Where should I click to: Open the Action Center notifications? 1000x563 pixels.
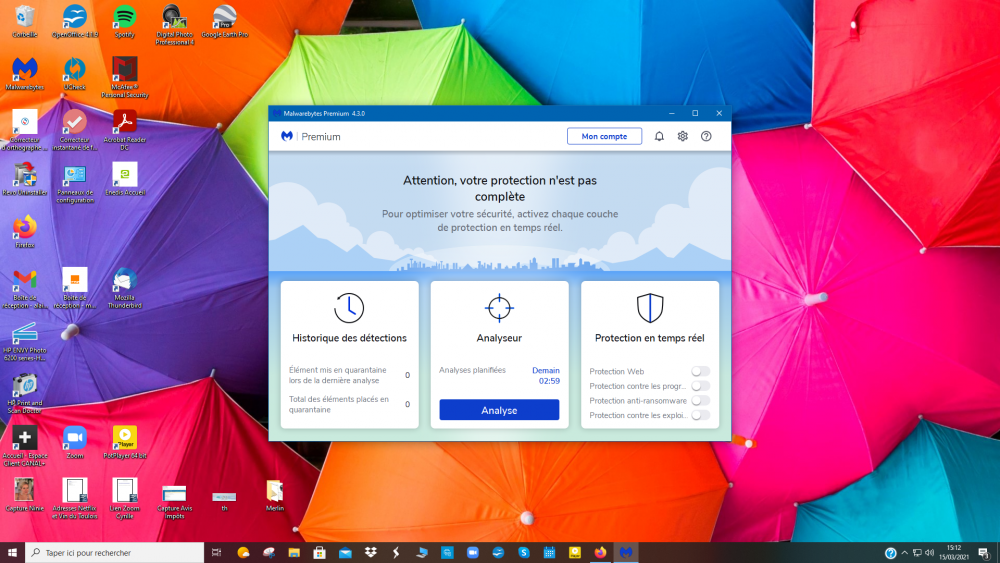tap(984, 553)
